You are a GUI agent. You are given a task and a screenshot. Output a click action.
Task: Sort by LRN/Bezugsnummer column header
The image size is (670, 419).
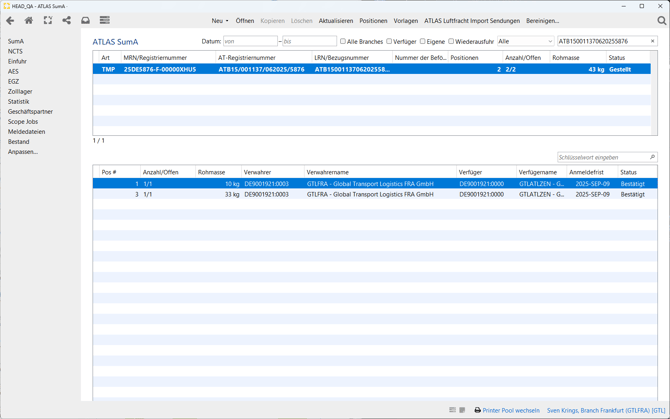[x=352, y=58]
